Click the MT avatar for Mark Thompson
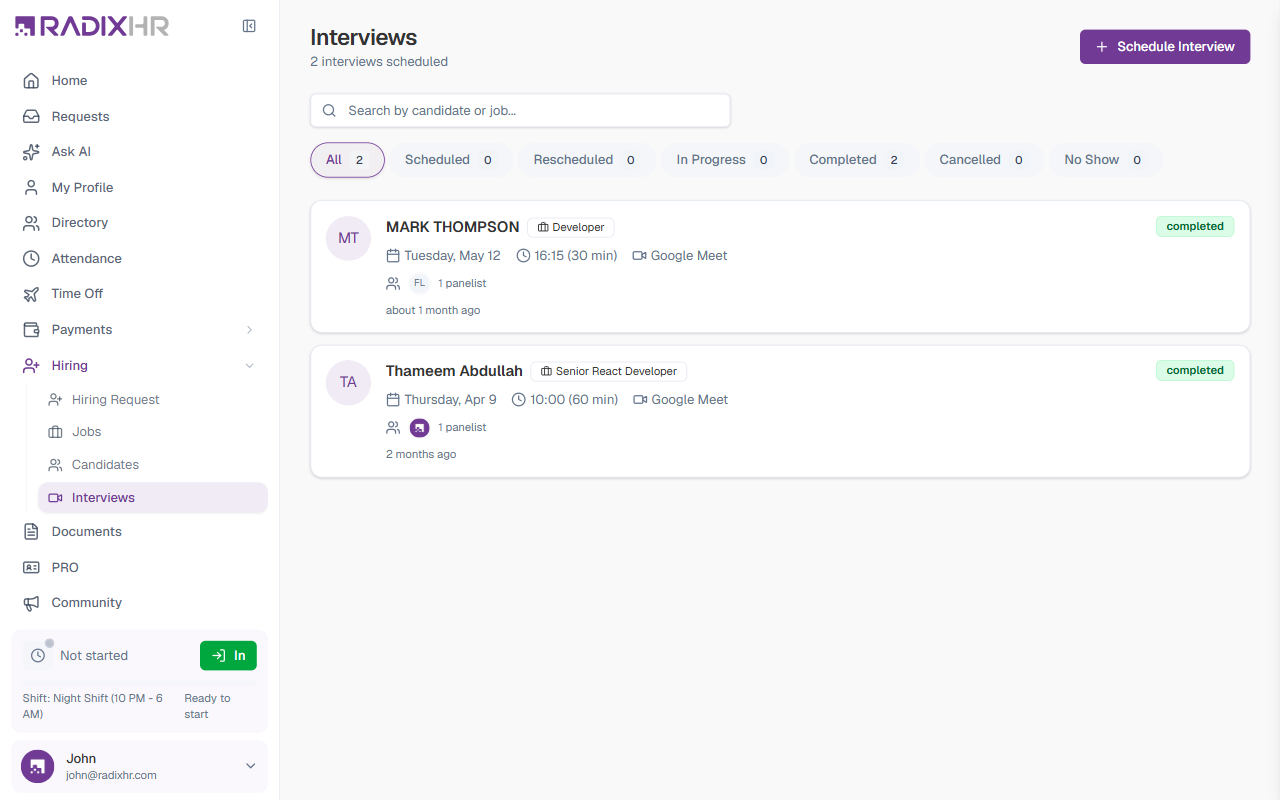This screenshot has height=800, width=1280. pos(348,238)
